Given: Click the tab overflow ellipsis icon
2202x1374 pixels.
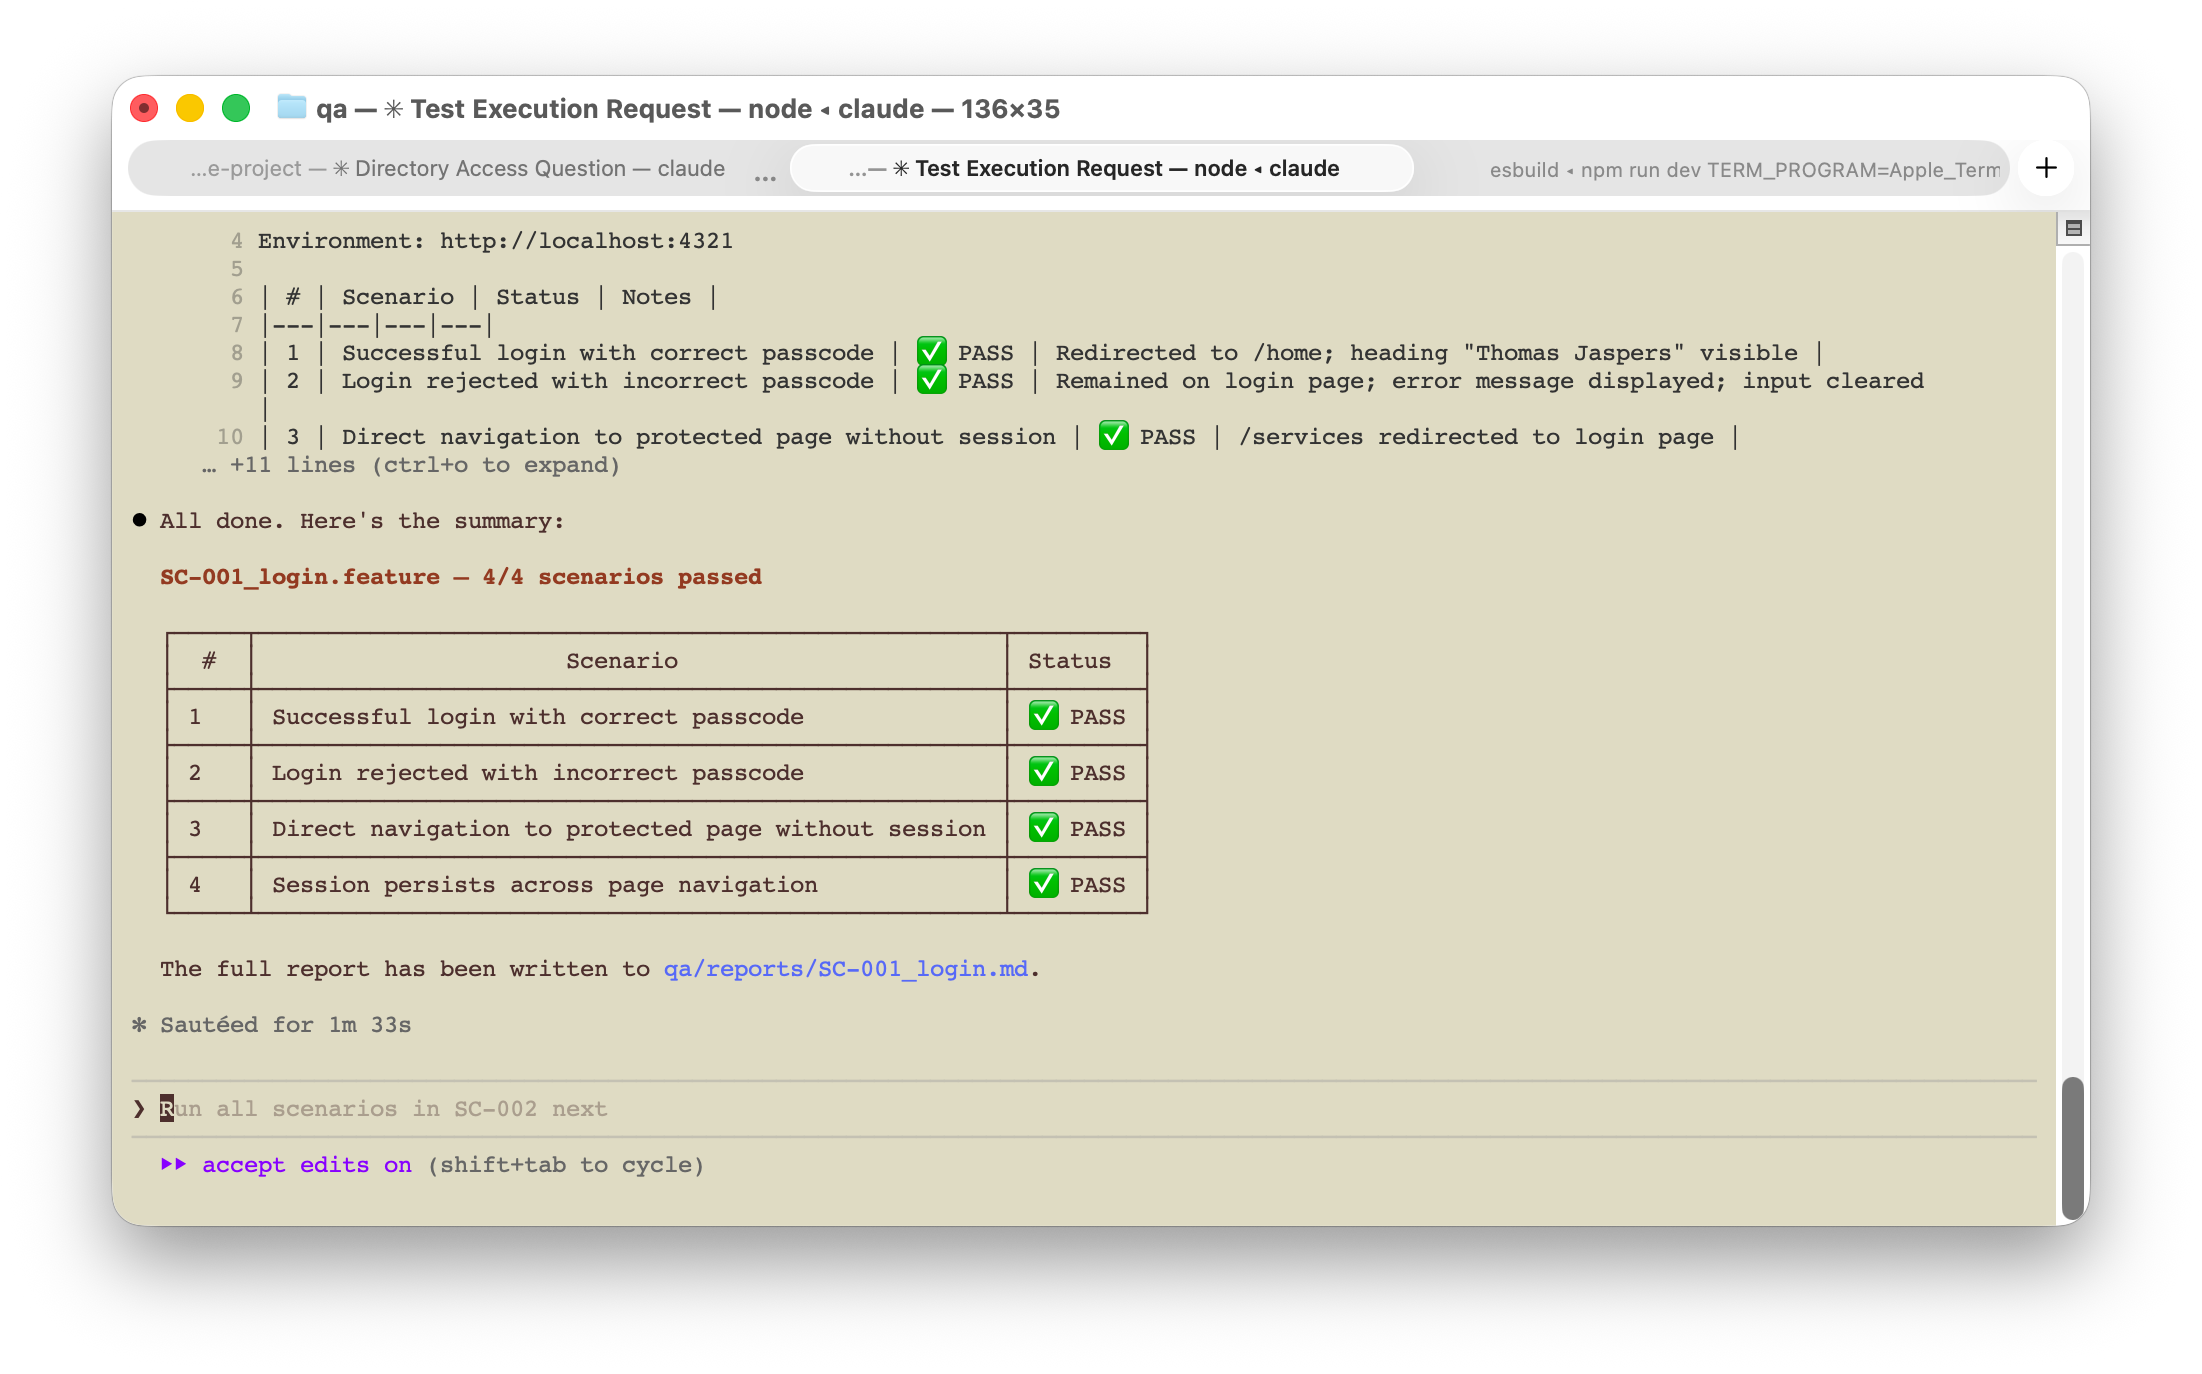Looking at the screenshot, I should 765,178.
